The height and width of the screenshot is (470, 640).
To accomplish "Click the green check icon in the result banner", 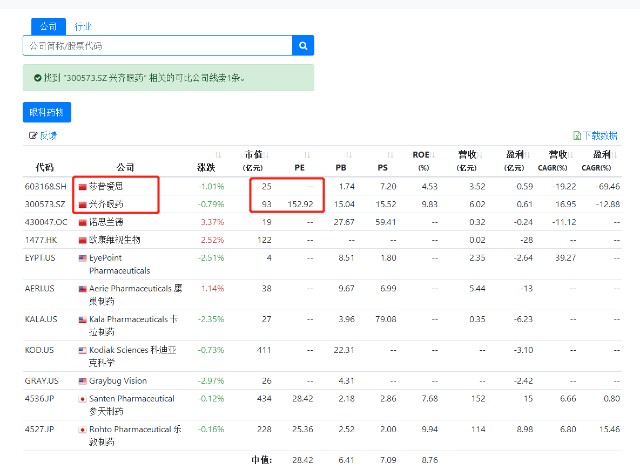I will [x=38, y=78].
